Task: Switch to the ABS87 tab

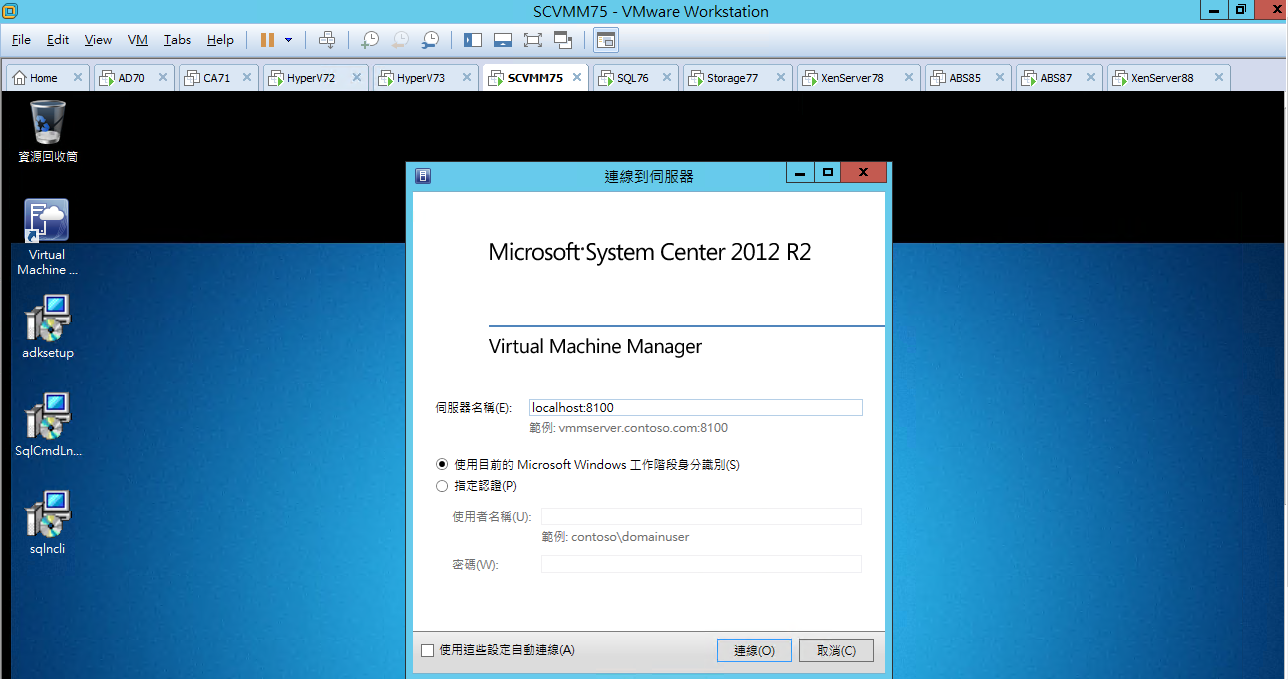Action: [x=1059, y=78]
